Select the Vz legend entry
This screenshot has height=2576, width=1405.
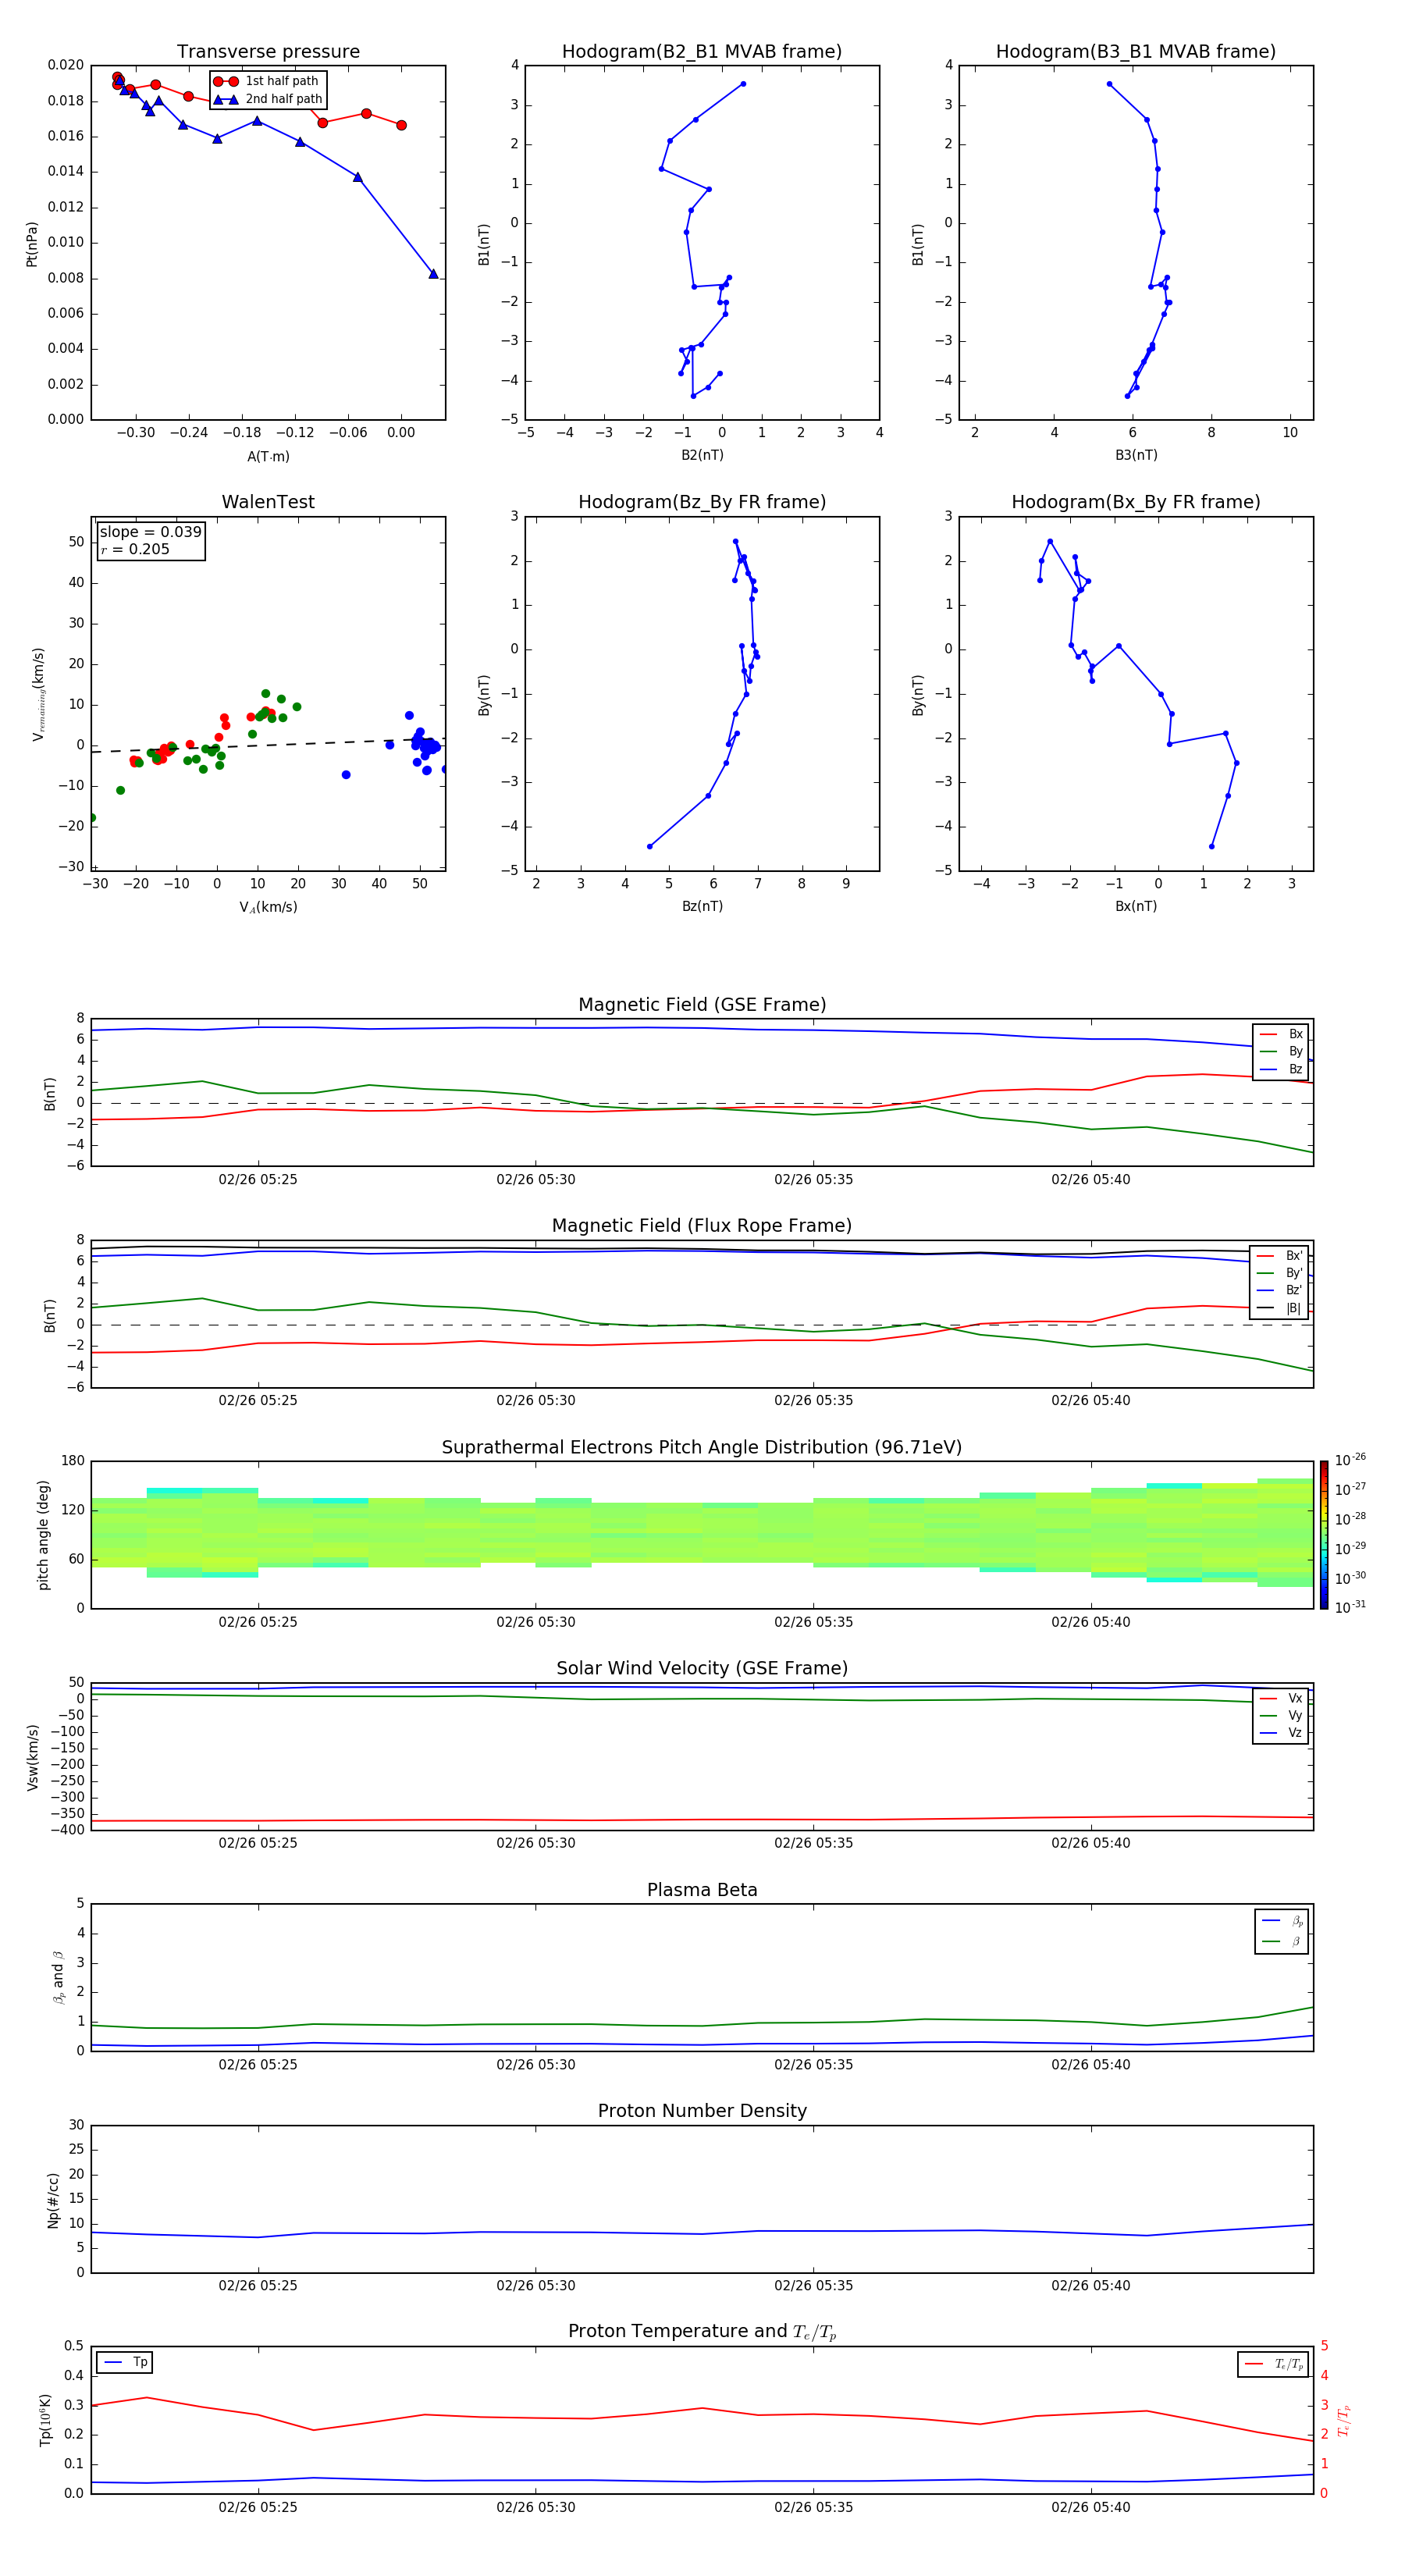pyautogui.click(x=1281, y=1733)
